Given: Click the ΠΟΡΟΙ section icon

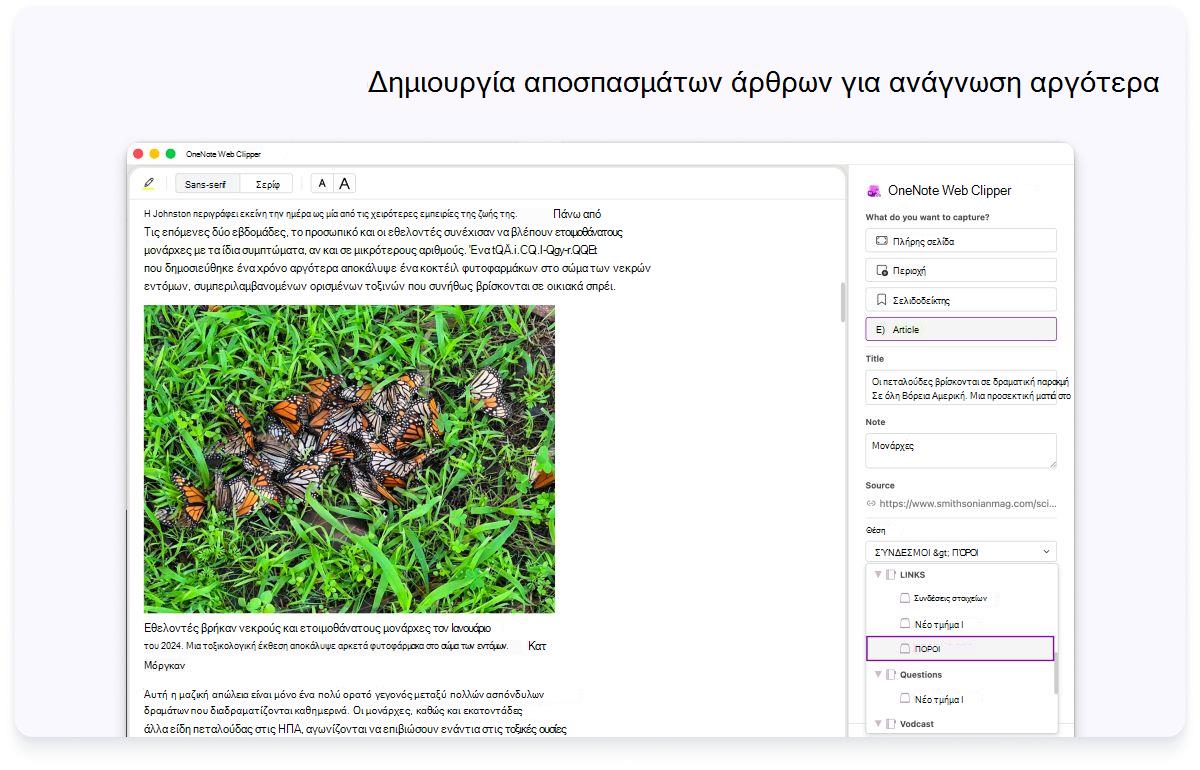Looking at the screenshot, I should click(x=905, y=649).
